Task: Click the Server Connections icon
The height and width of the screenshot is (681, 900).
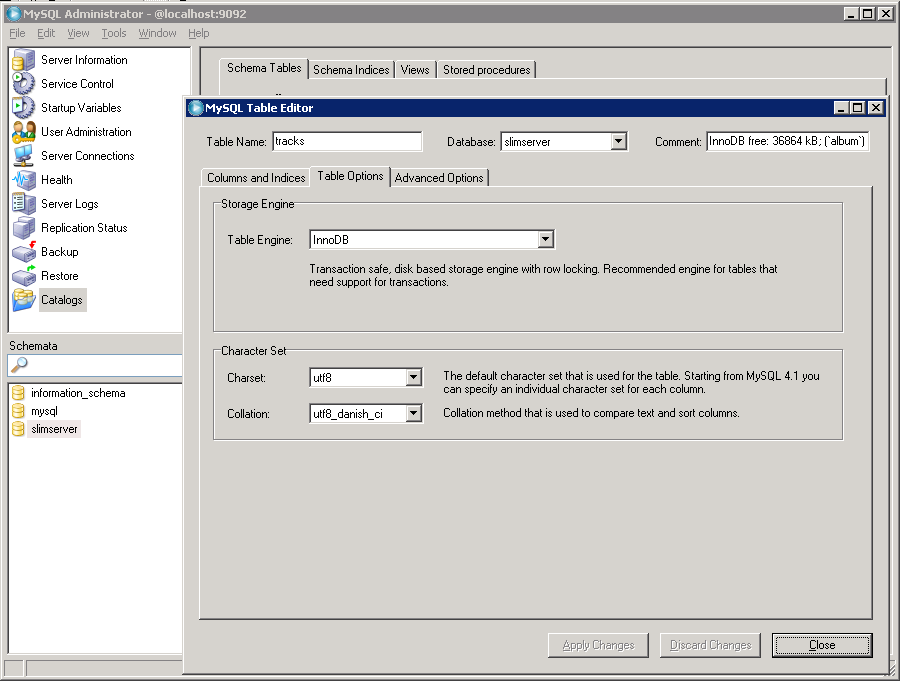Action: click(x=24, y=156)
